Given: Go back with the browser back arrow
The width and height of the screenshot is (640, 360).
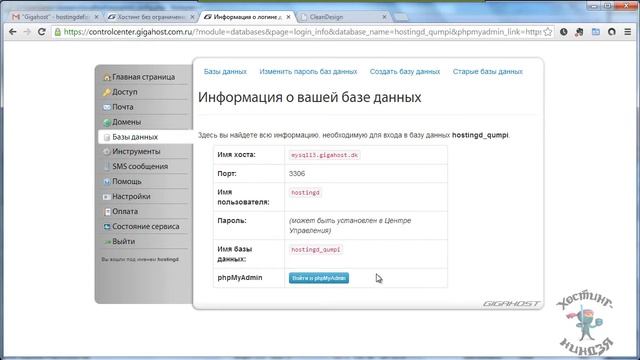Looking at the screenshot, I should coord(13,32).
